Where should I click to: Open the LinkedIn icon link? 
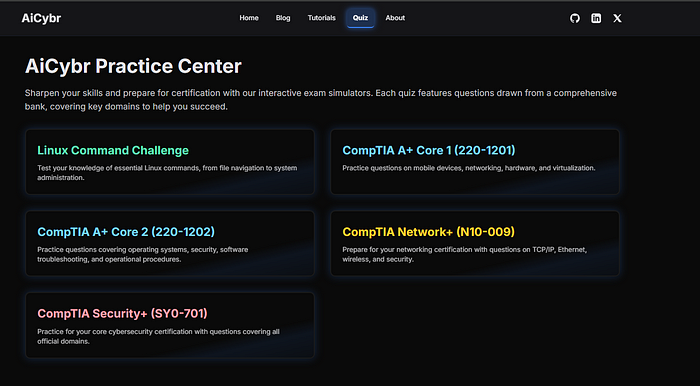point(596,18)
